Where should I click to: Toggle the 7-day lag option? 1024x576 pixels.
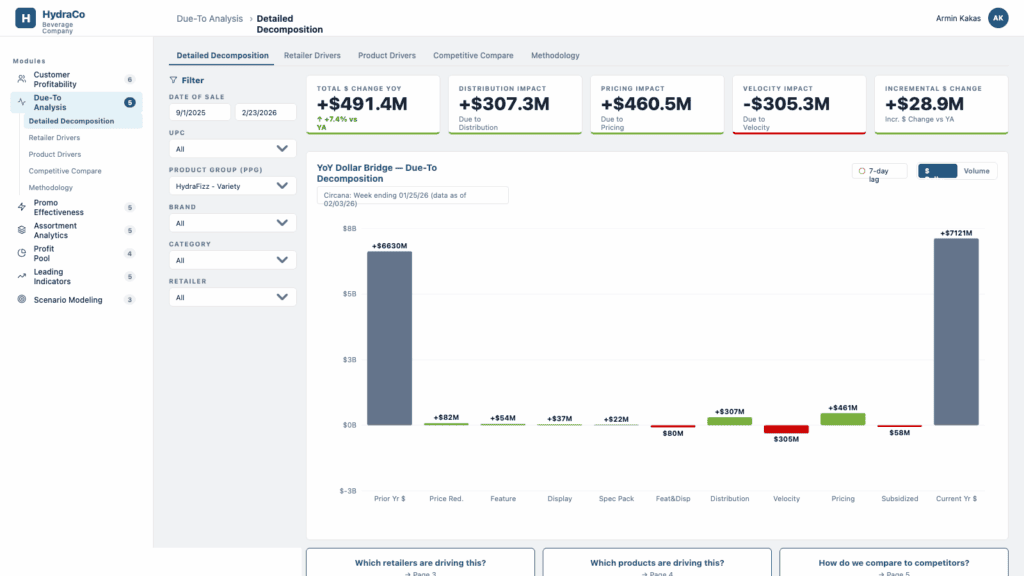[879, 172]
